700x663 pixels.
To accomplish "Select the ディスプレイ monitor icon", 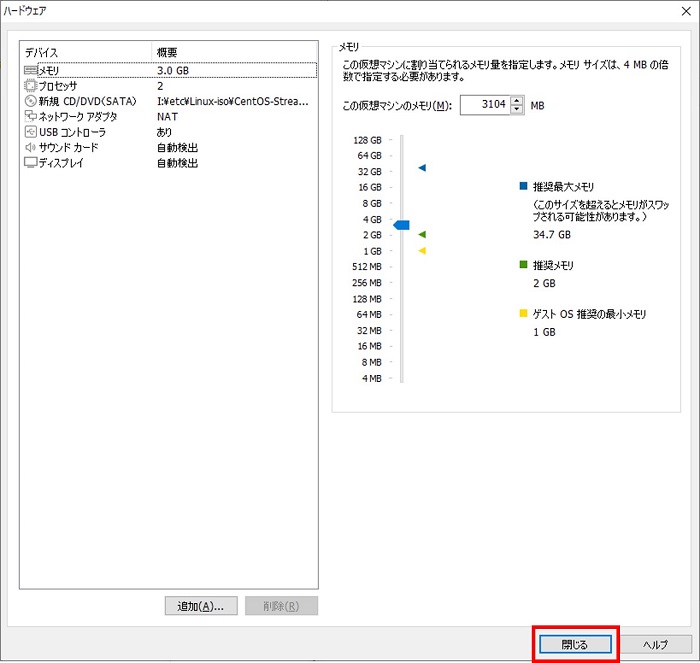I will tap(30, 163).
